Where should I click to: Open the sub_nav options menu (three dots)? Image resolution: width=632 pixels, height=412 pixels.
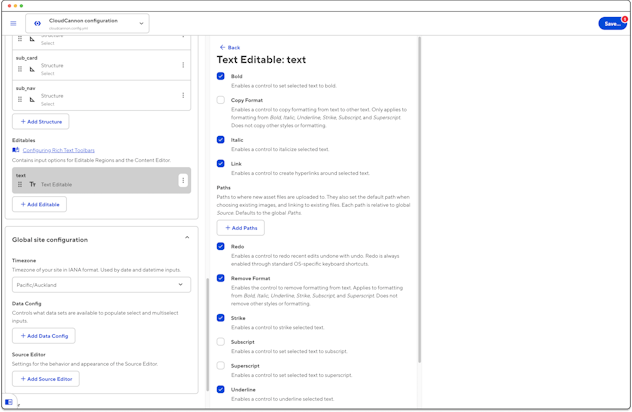[x=183, y=96]
